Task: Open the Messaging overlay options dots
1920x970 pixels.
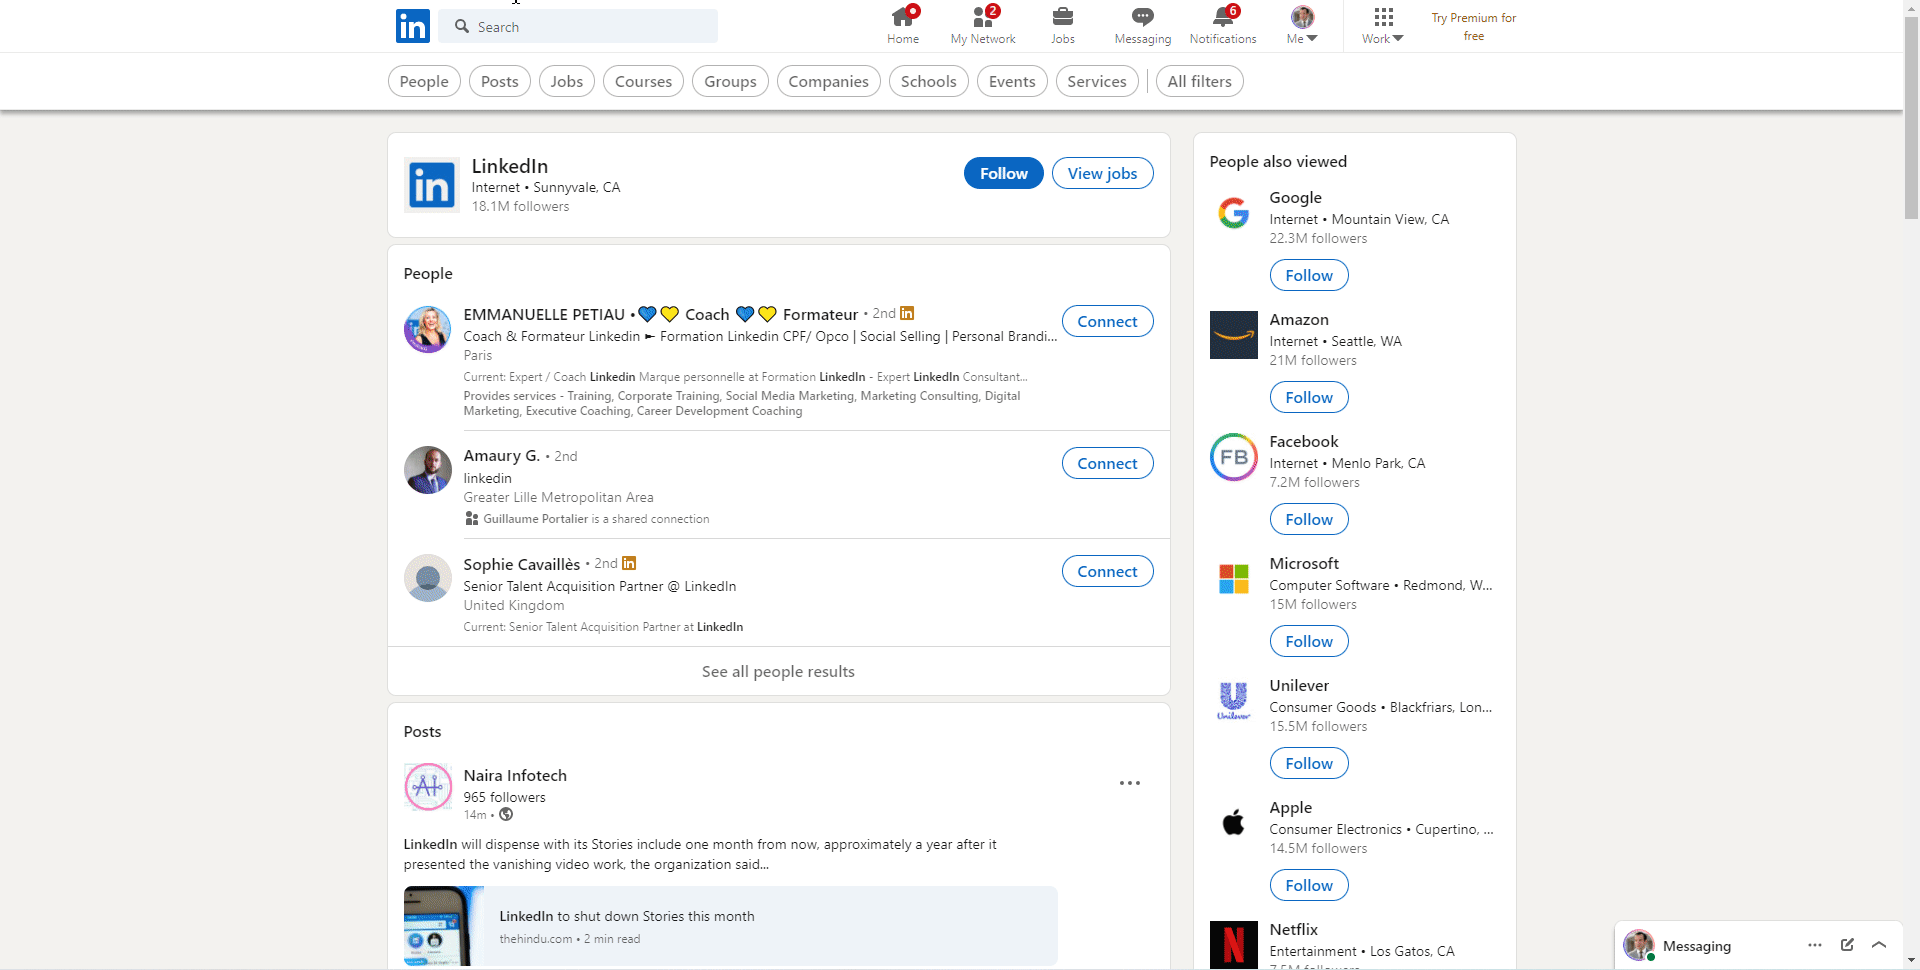Action: [1815, 945]
